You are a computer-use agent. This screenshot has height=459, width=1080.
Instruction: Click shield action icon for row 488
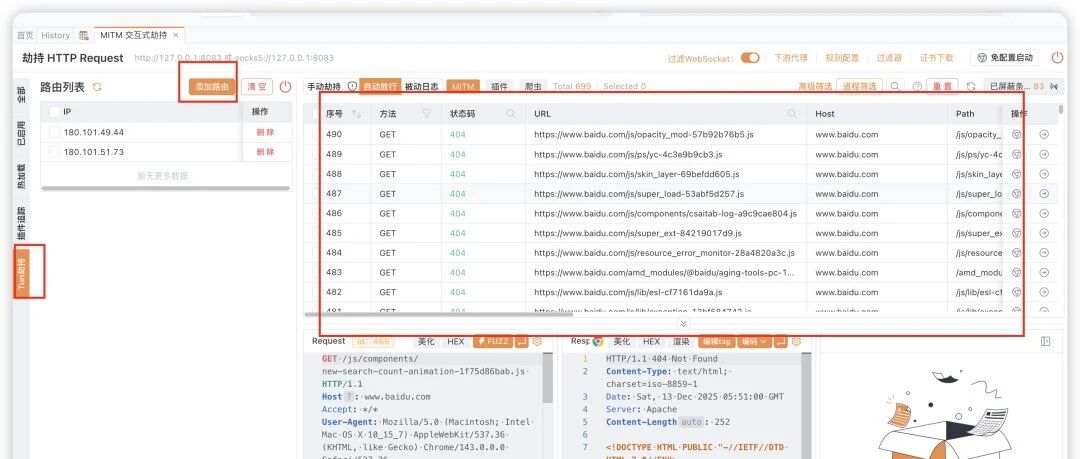click(x=1016, y=174)
